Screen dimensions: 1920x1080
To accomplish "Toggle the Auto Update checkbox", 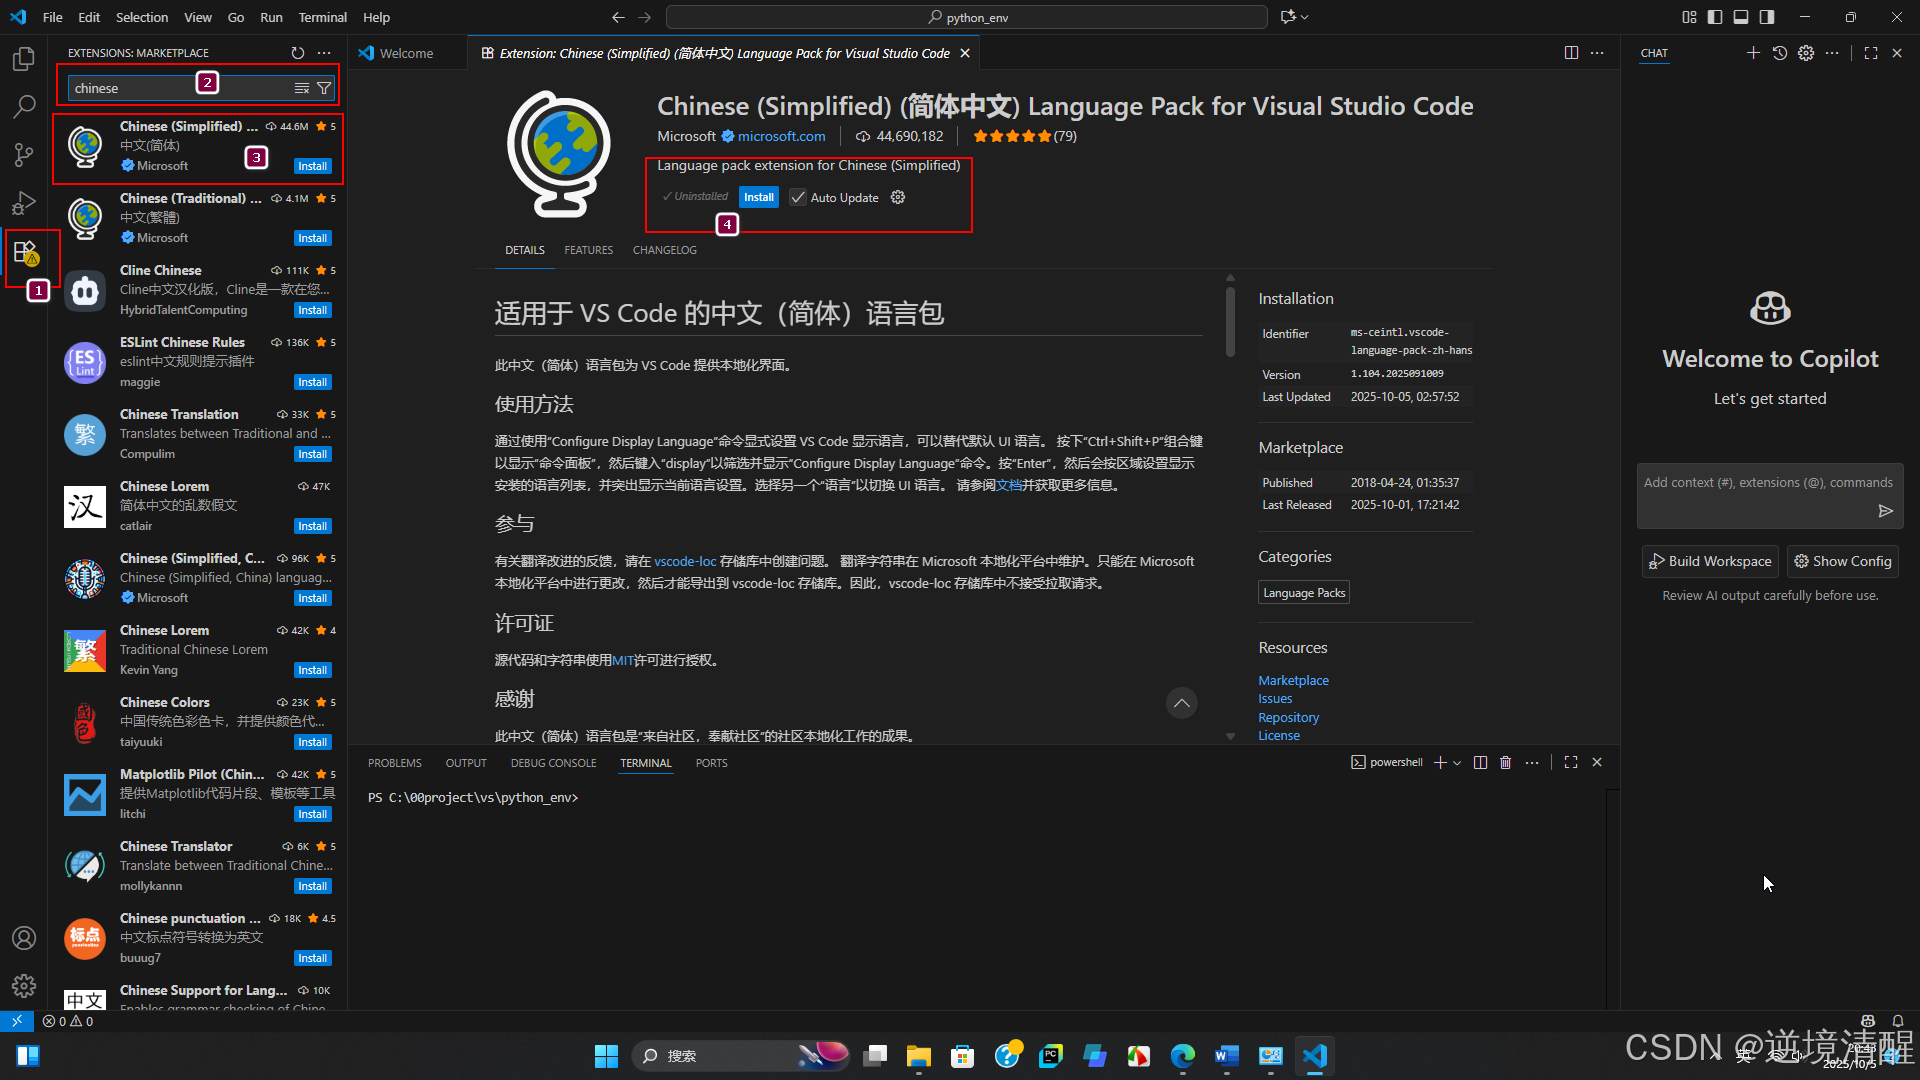I will 798,197.
